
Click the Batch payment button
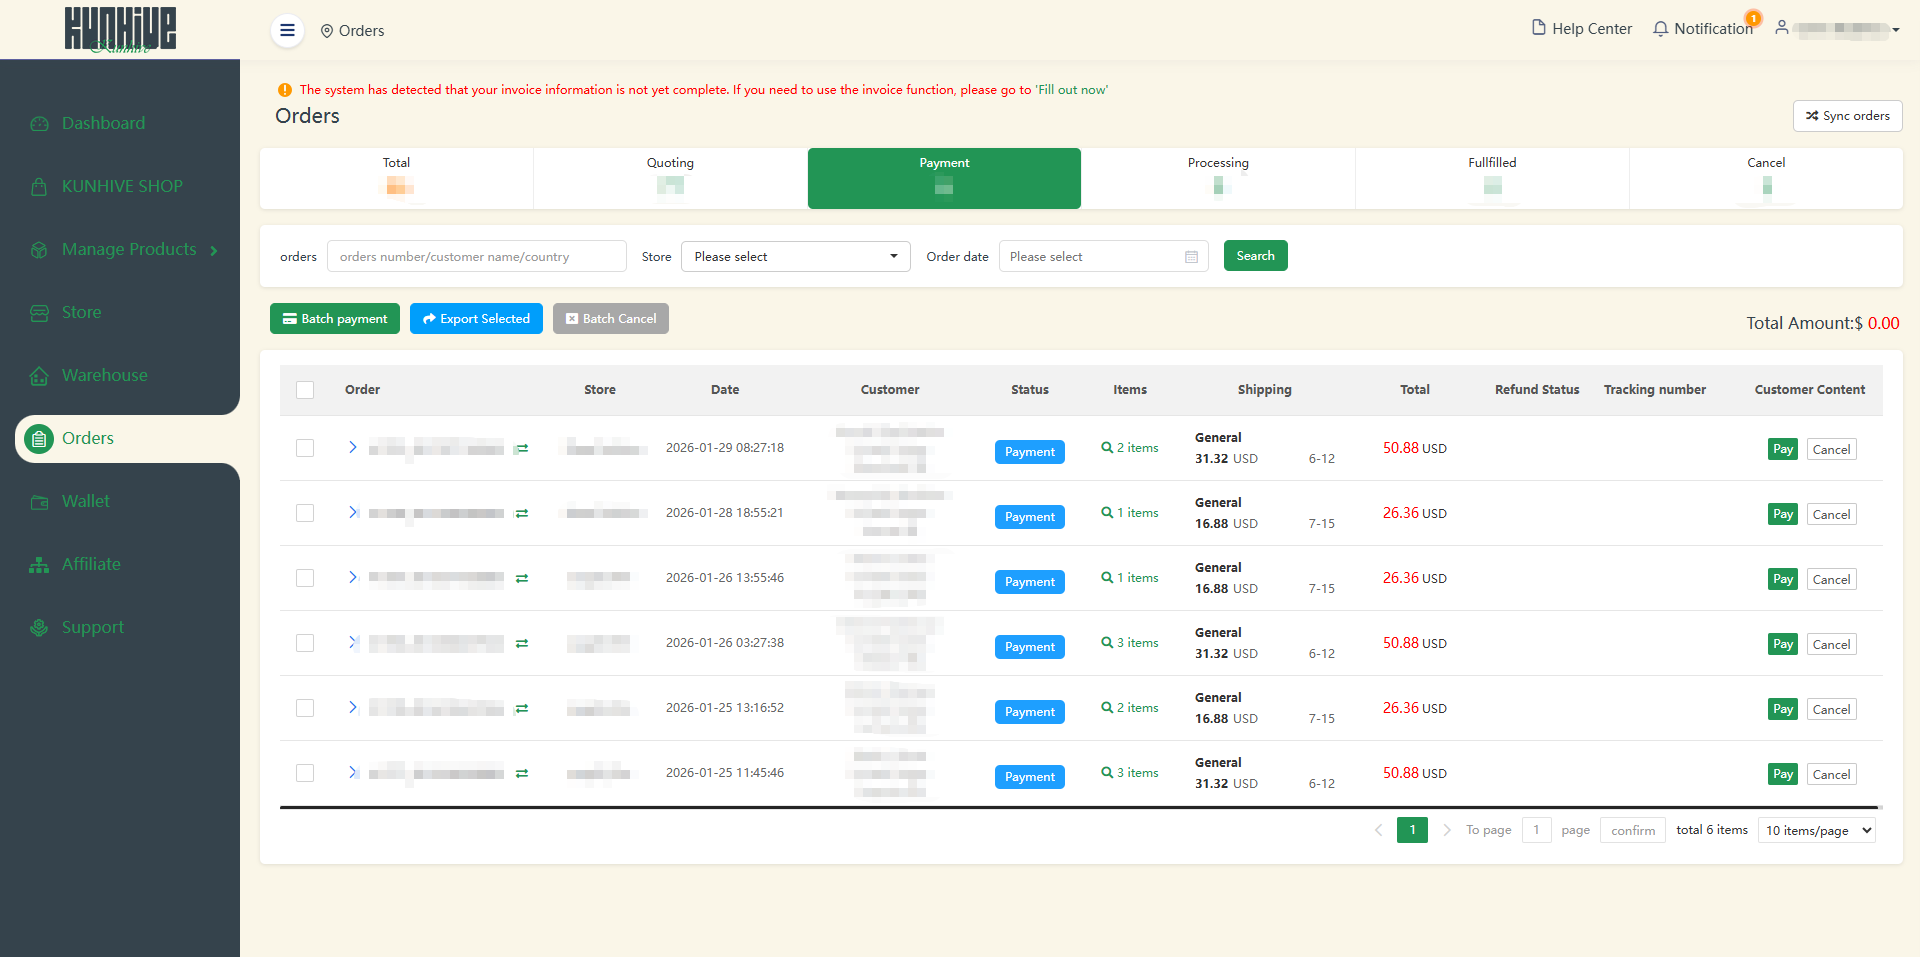pyautogui.click(x=335, y=319)
